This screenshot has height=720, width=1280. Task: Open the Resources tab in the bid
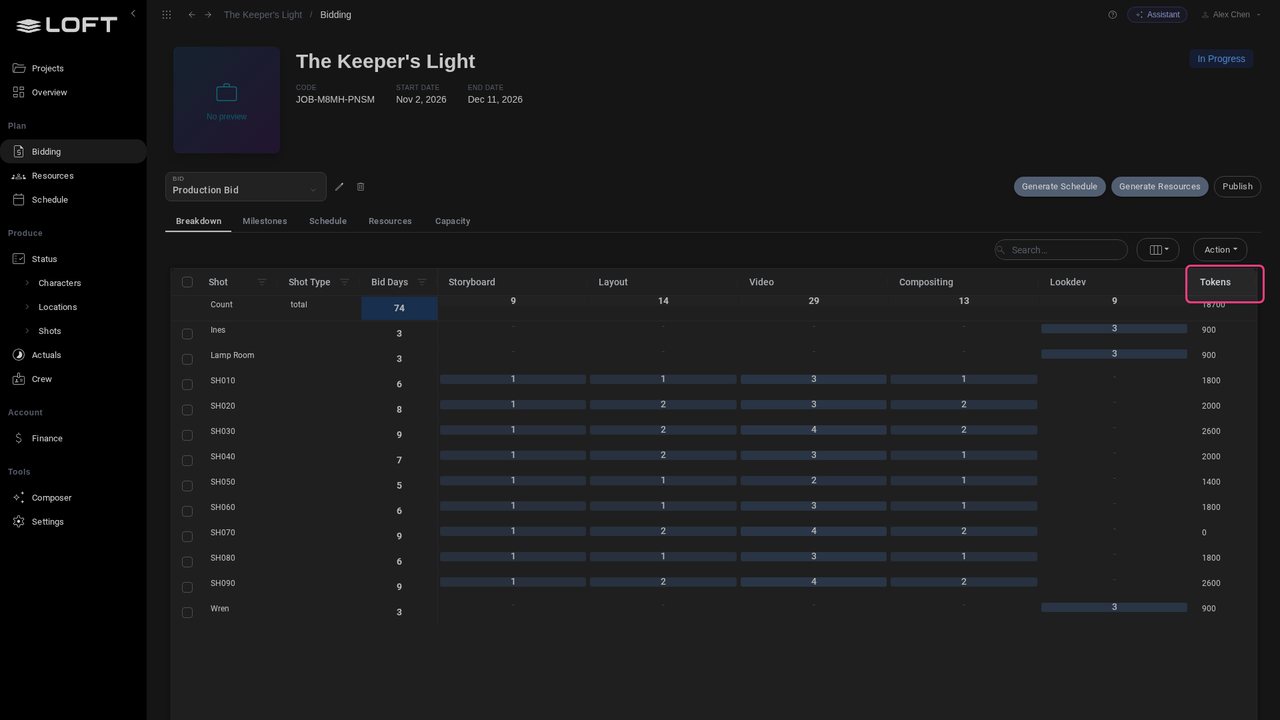[390, 221]
